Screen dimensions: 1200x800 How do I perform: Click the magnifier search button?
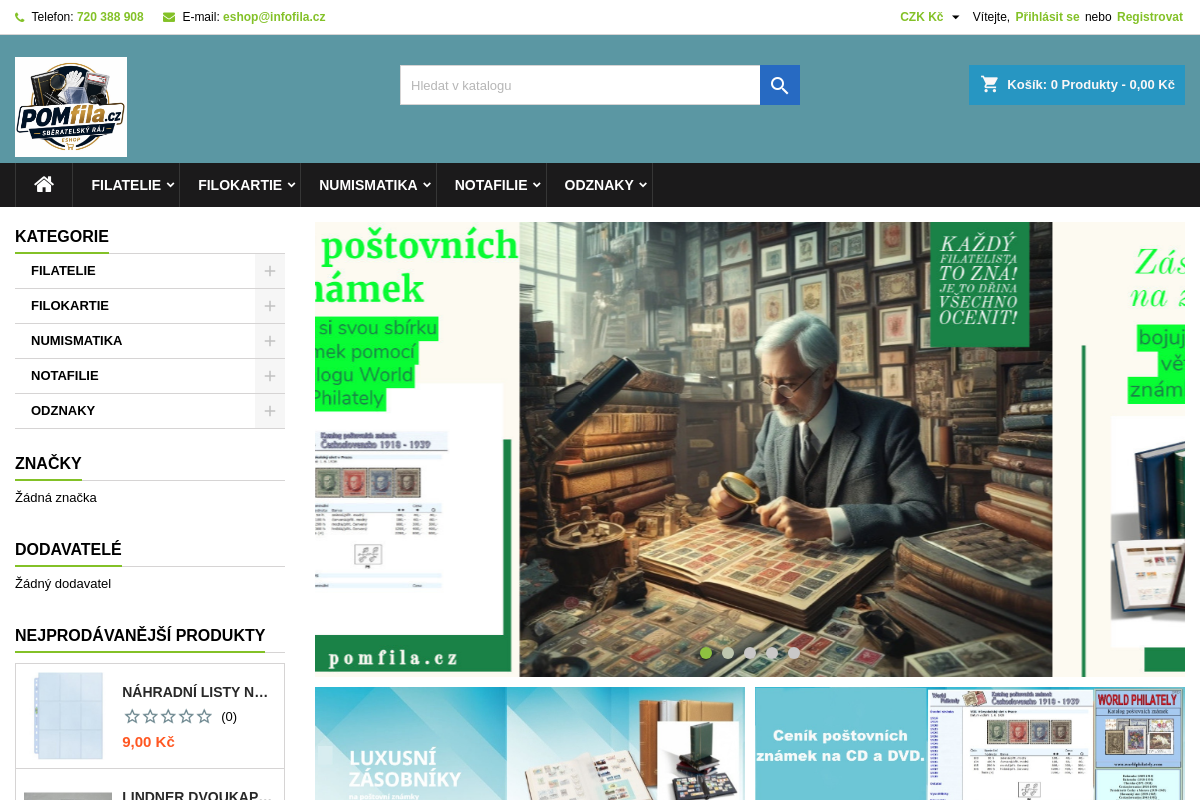[x=780, y=85]
